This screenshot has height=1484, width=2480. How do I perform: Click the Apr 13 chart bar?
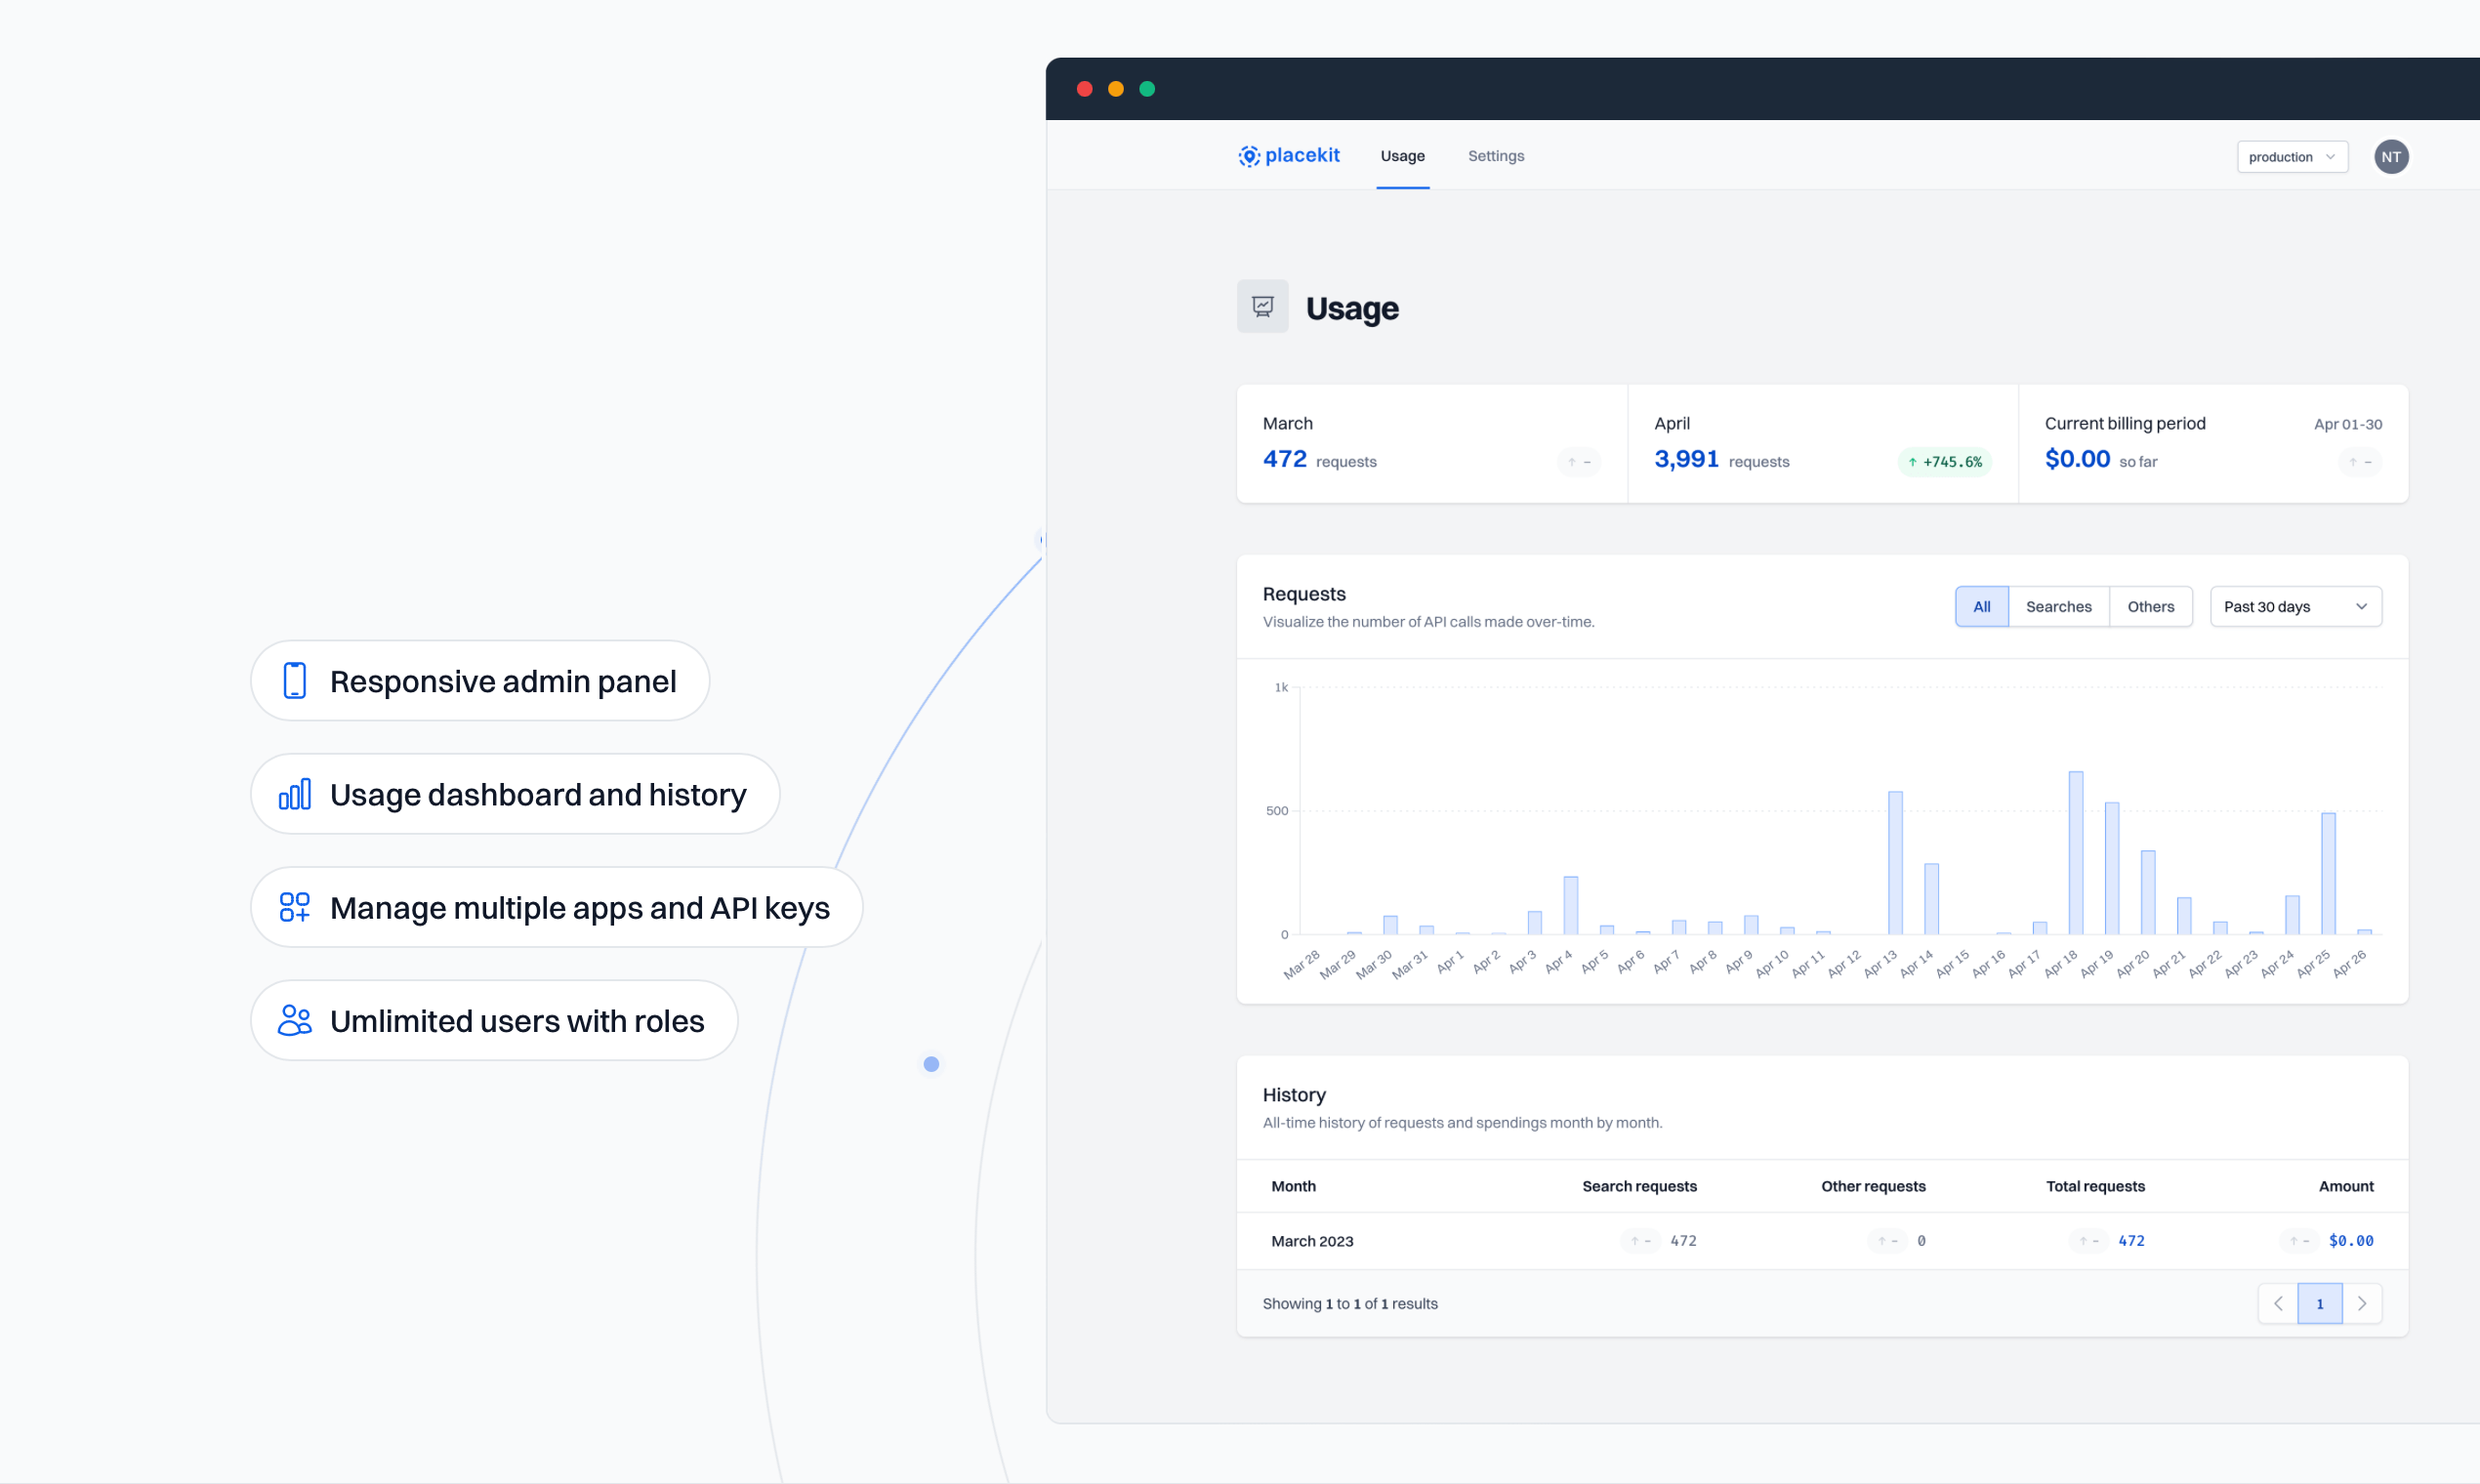[1895, 863]
